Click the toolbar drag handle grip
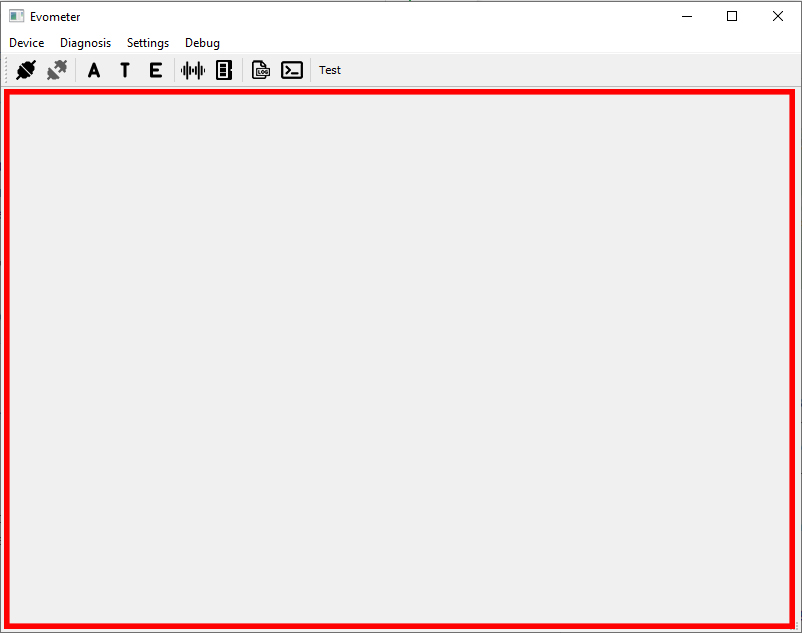Viewport: 802px width, 633px height. [6, 70]
